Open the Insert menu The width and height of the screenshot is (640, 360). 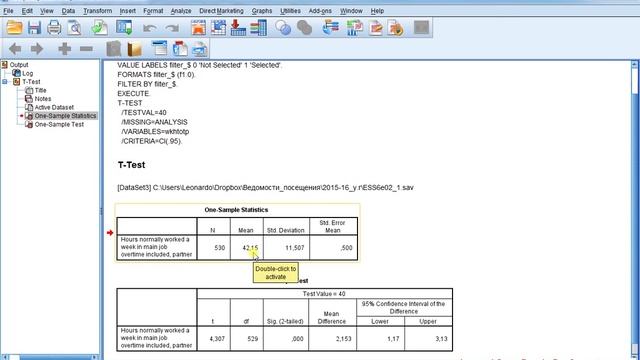click(x=128, y=11)
